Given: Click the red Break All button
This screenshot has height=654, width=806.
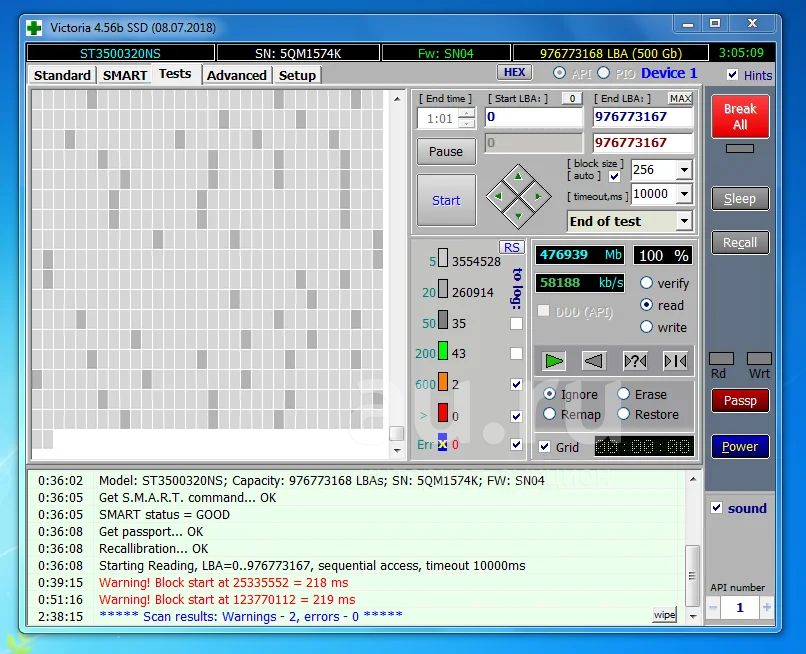Looking at the screenshot, I should (x=740, y=117).
